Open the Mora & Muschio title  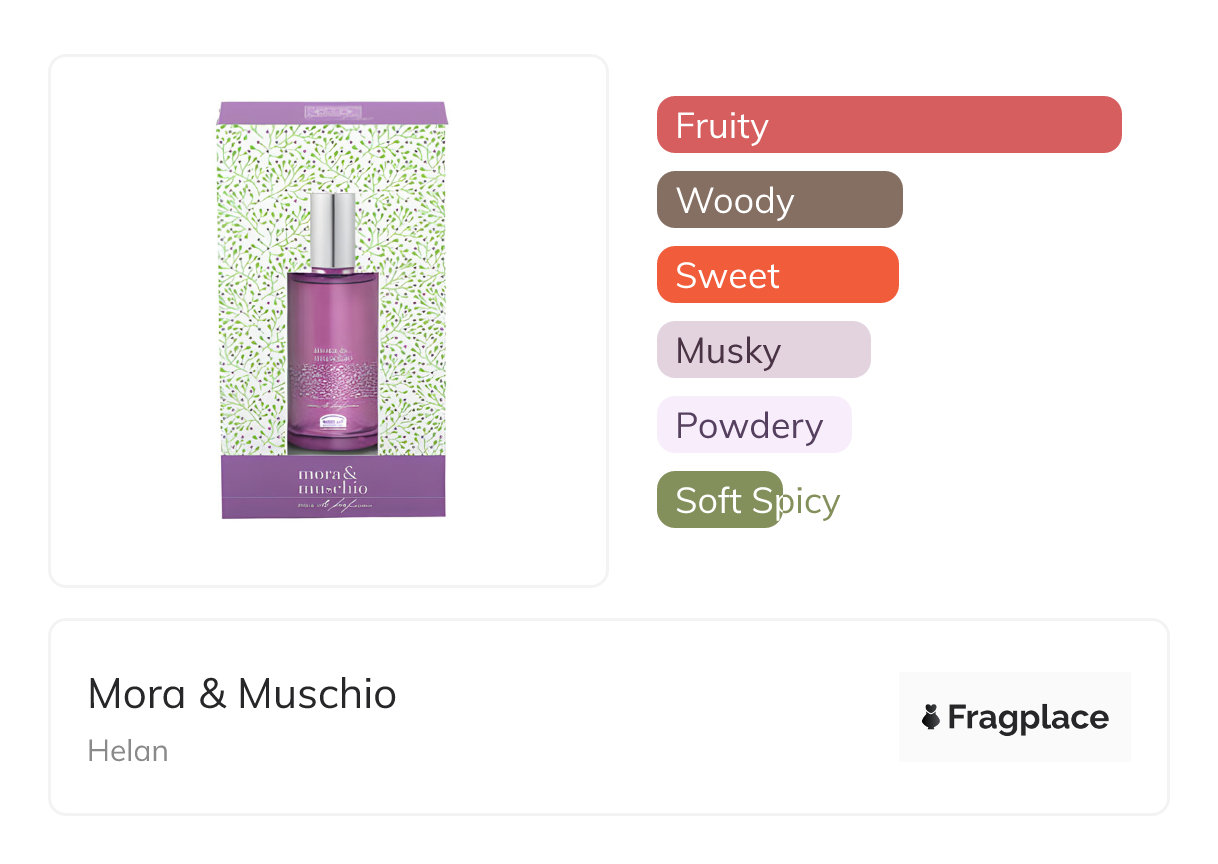[x=242, y=694]
